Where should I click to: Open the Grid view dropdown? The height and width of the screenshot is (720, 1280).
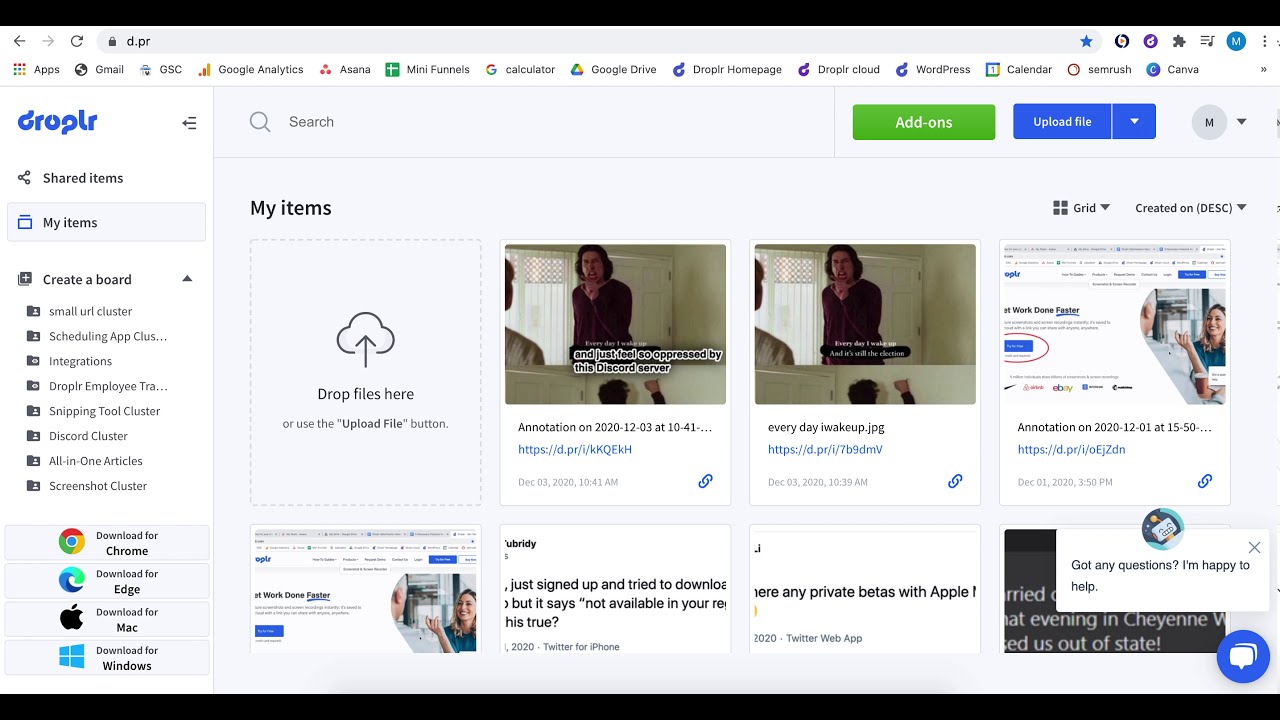[1082, 208]
